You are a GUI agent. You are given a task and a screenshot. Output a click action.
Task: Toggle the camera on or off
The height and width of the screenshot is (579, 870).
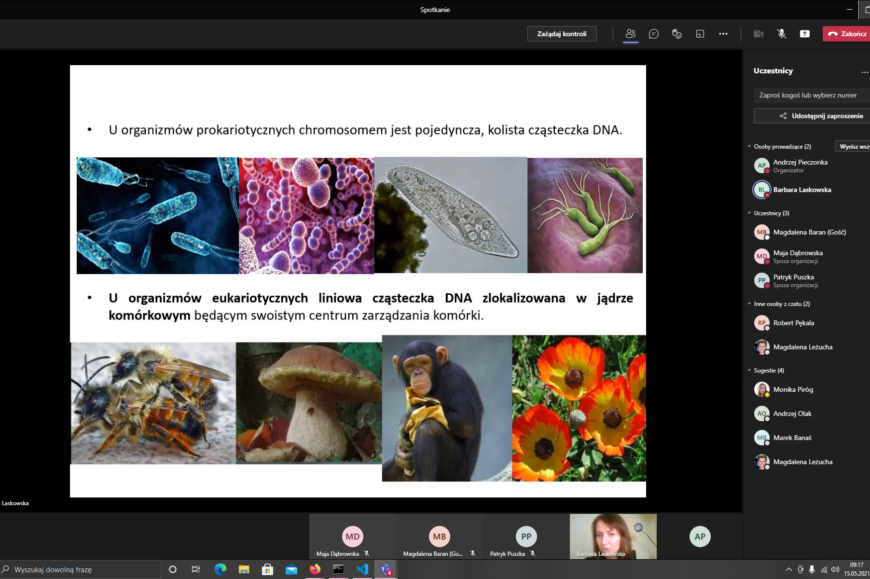point(758,34)
